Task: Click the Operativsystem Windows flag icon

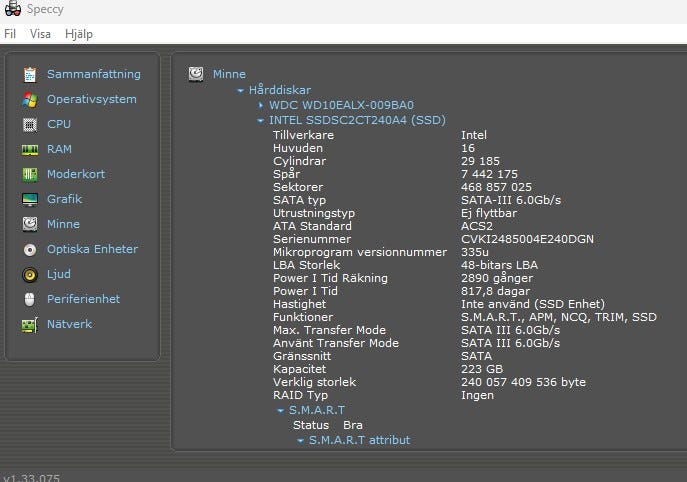Action: (x=29, y=99)
